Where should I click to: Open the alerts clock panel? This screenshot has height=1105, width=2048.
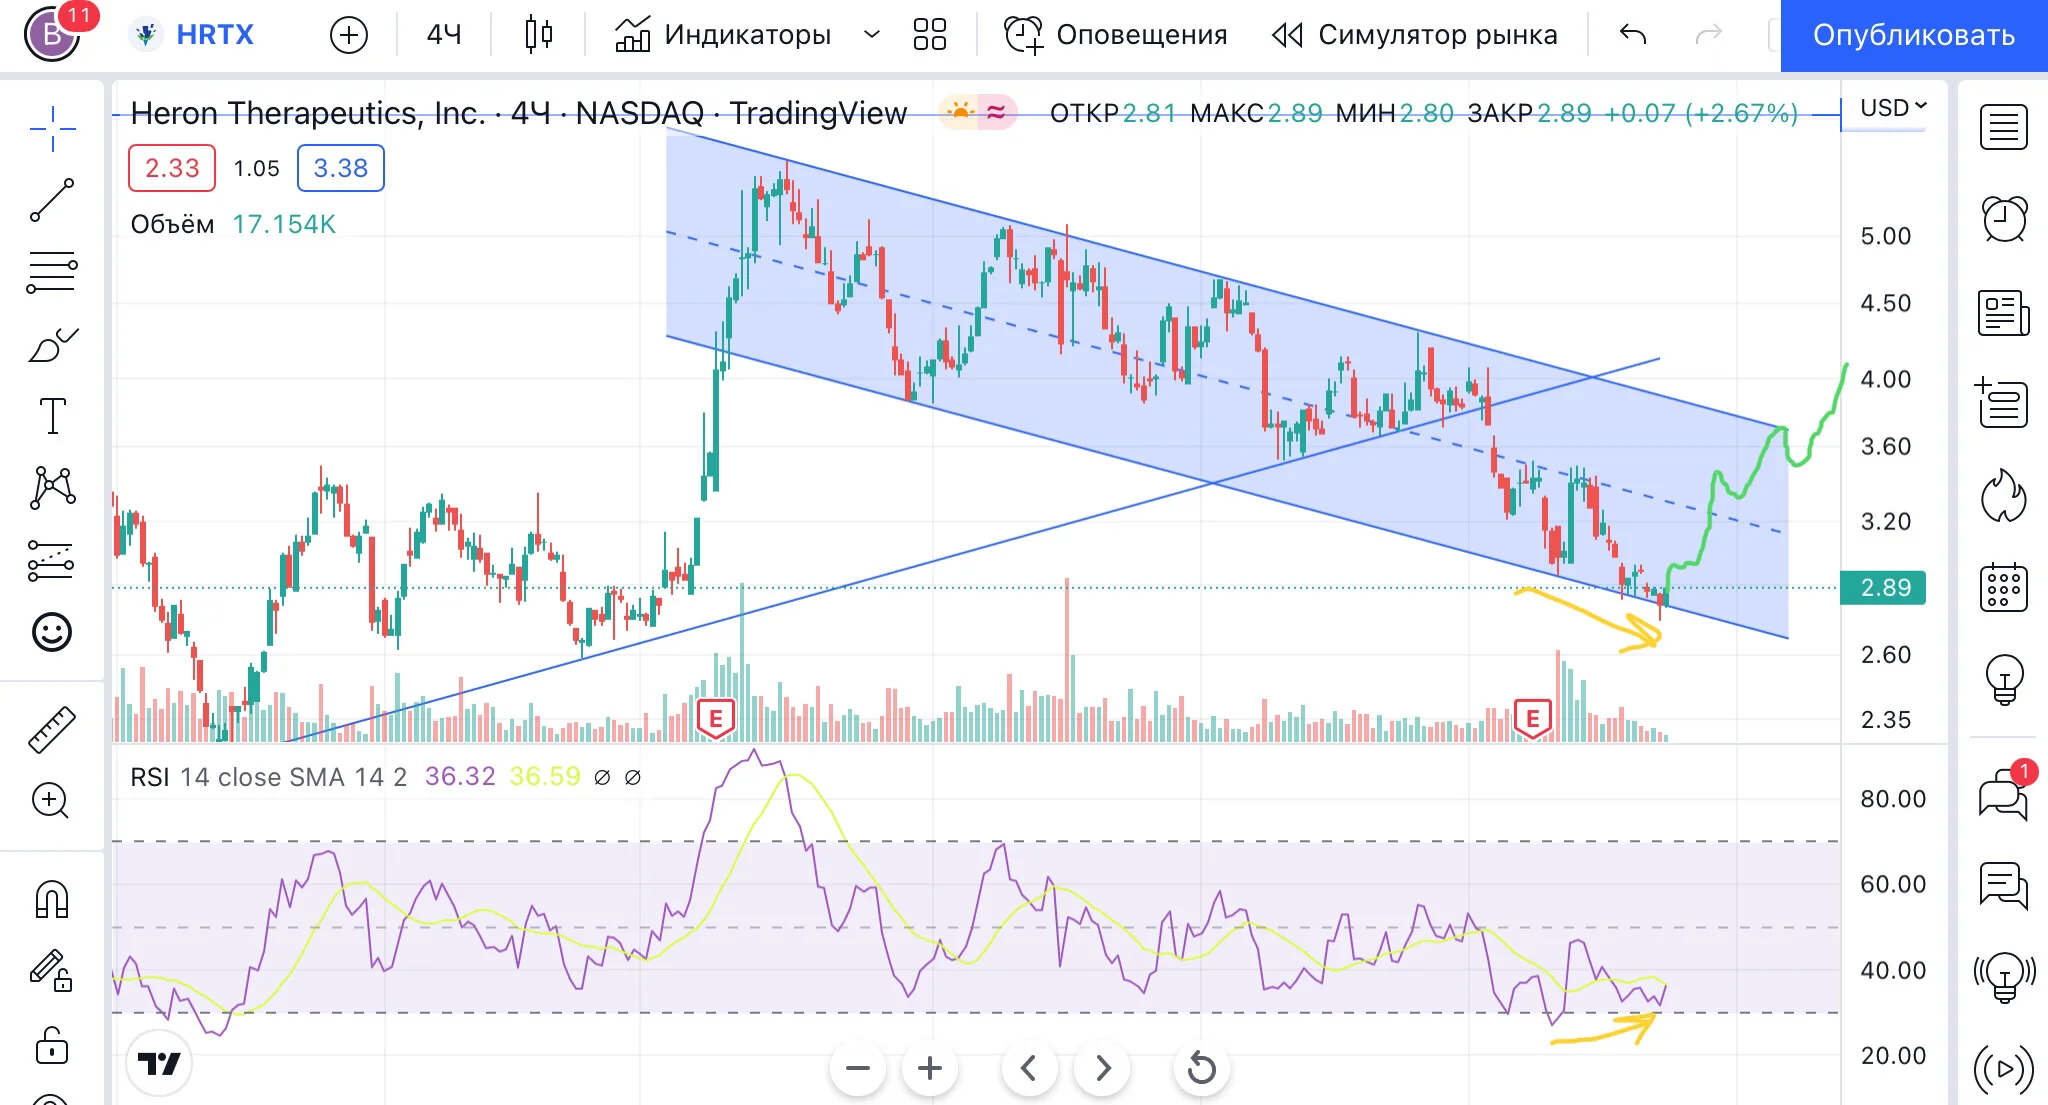[2004, 219]
